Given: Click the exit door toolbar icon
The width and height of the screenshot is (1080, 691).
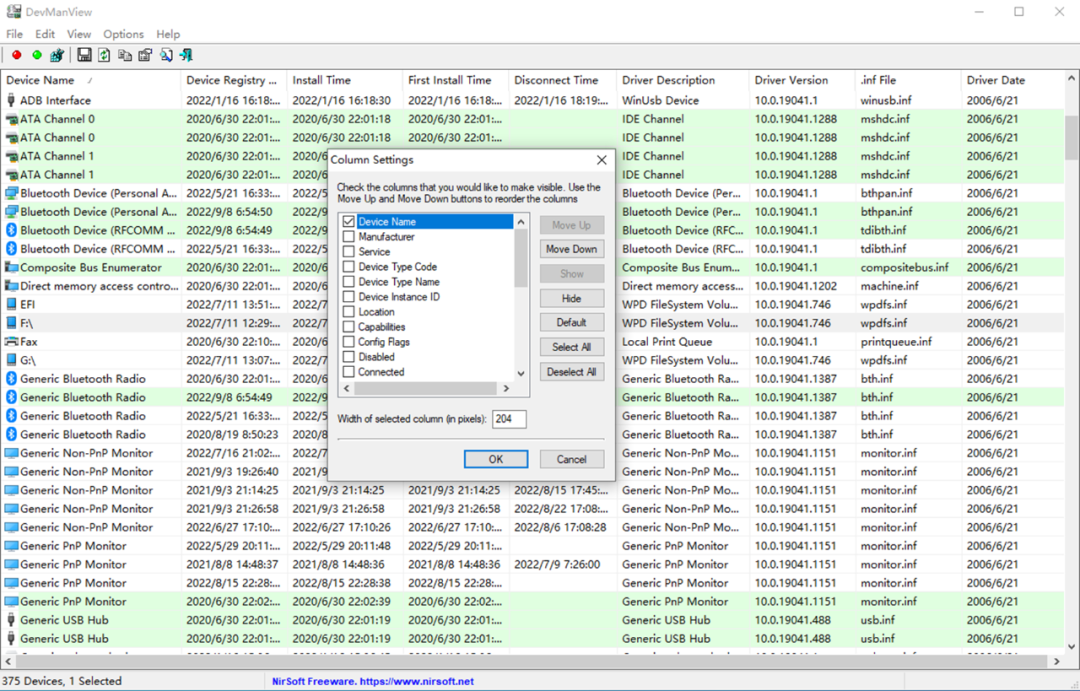Looking at the screenshot, I should [186, 55].
